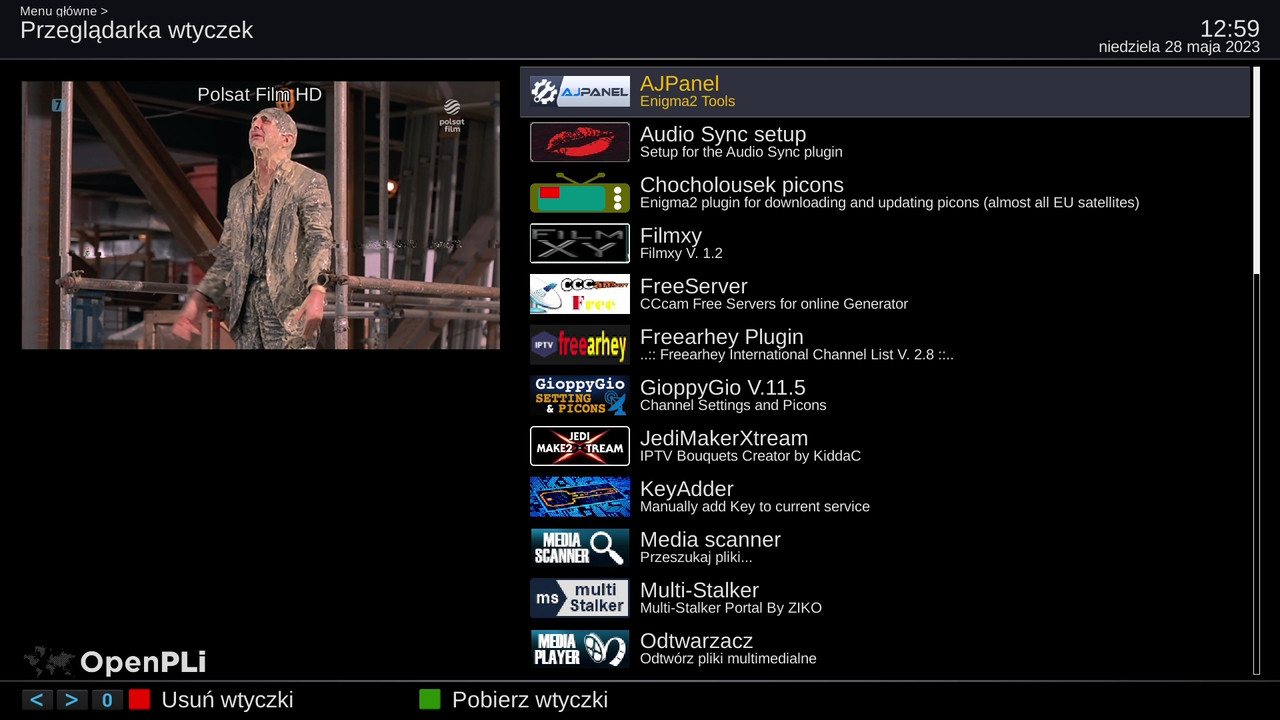1280x720 pixels.
Task: Select the red Usuń wtyczki button square
Action: [139, 700]
